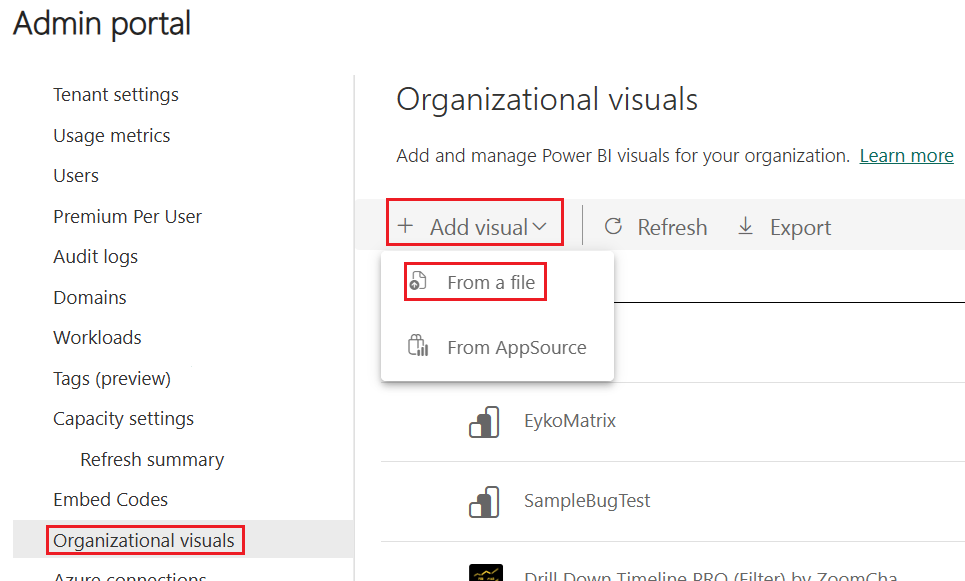
Task: Click the plus icon beside Add visual
Action: pyautogui.click(x=405, y=227)
